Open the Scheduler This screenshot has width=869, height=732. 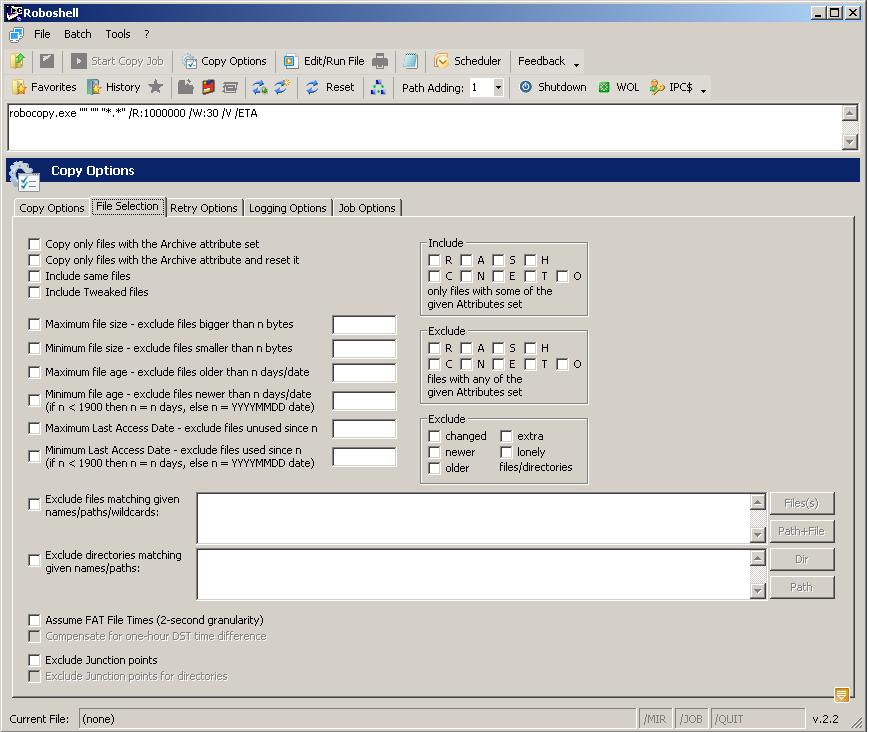pyautogui.click(x=468, y=61)
